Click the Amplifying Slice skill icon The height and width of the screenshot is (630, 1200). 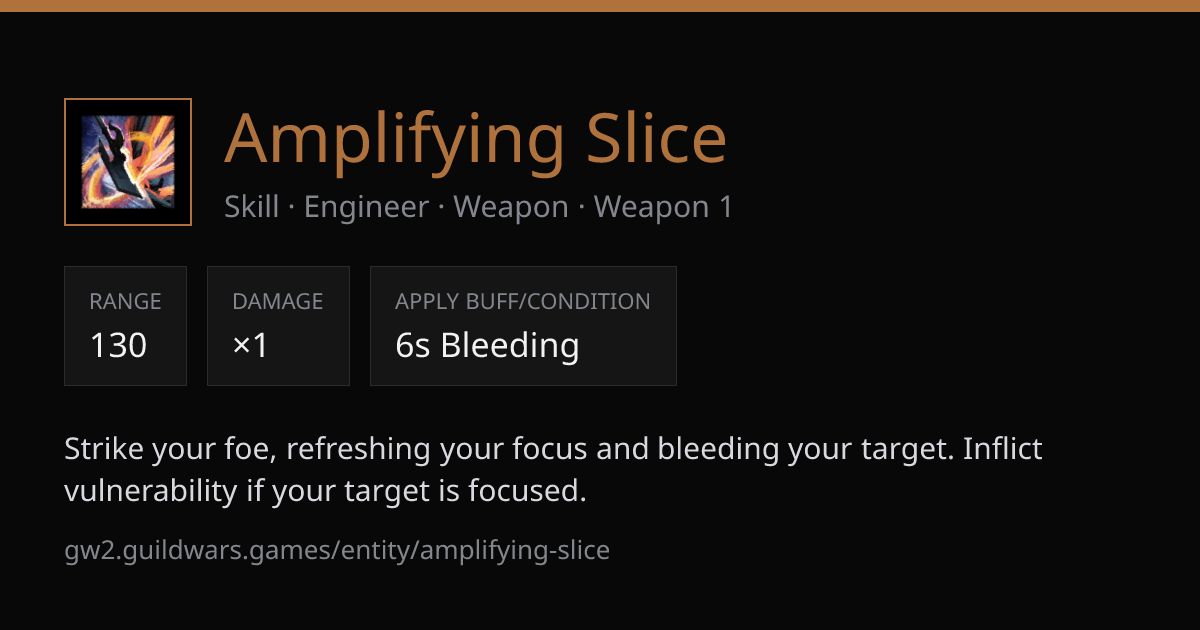pos(128,162)
